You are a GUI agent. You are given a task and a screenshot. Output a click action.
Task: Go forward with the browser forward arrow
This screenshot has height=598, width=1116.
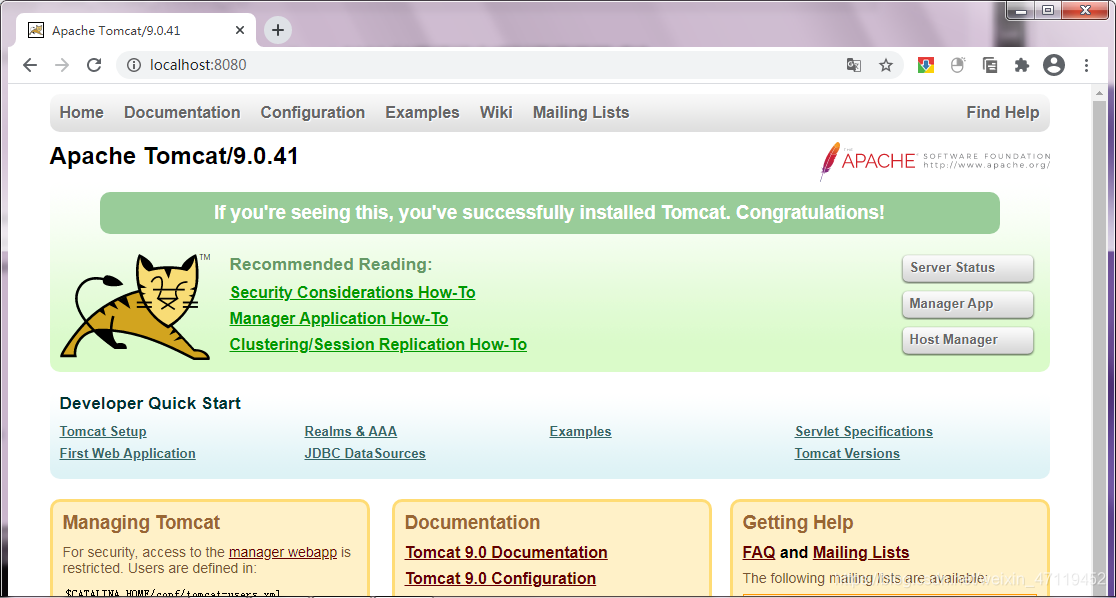click(62, 65)
